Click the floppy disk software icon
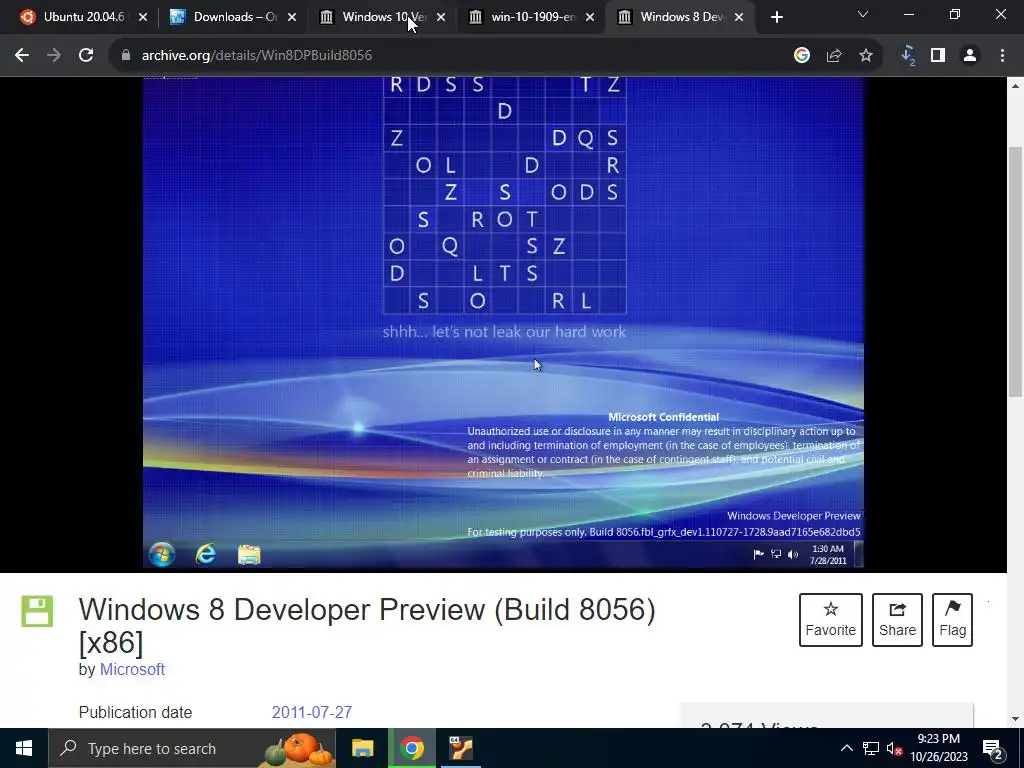1024x768 pixels. (x=37, y=611)
